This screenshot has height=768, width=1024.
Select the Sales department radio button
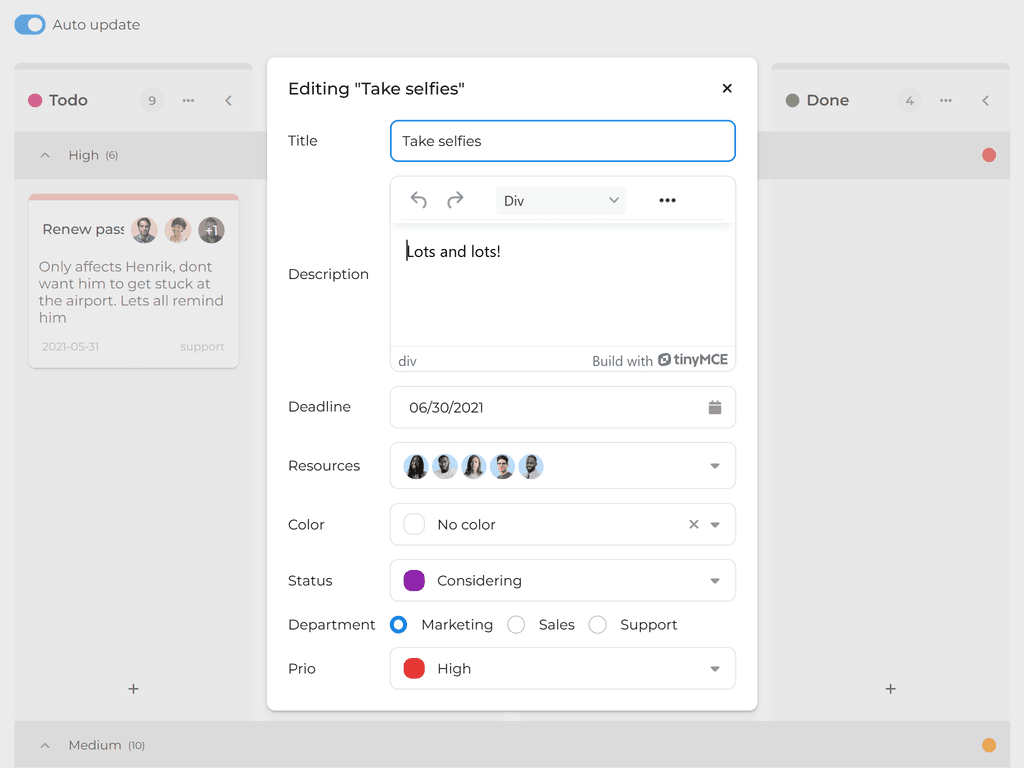(x=516, y=624)
